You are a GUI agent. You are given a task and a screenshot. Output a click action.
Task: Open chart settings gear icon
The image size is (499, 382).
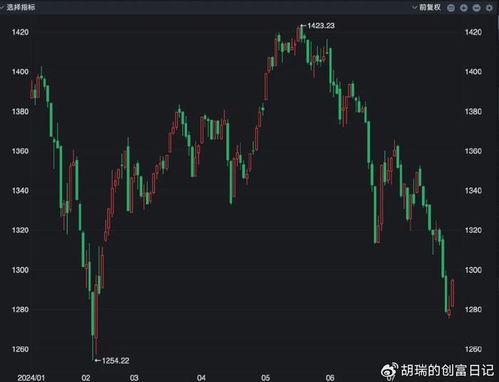point(489,8)
